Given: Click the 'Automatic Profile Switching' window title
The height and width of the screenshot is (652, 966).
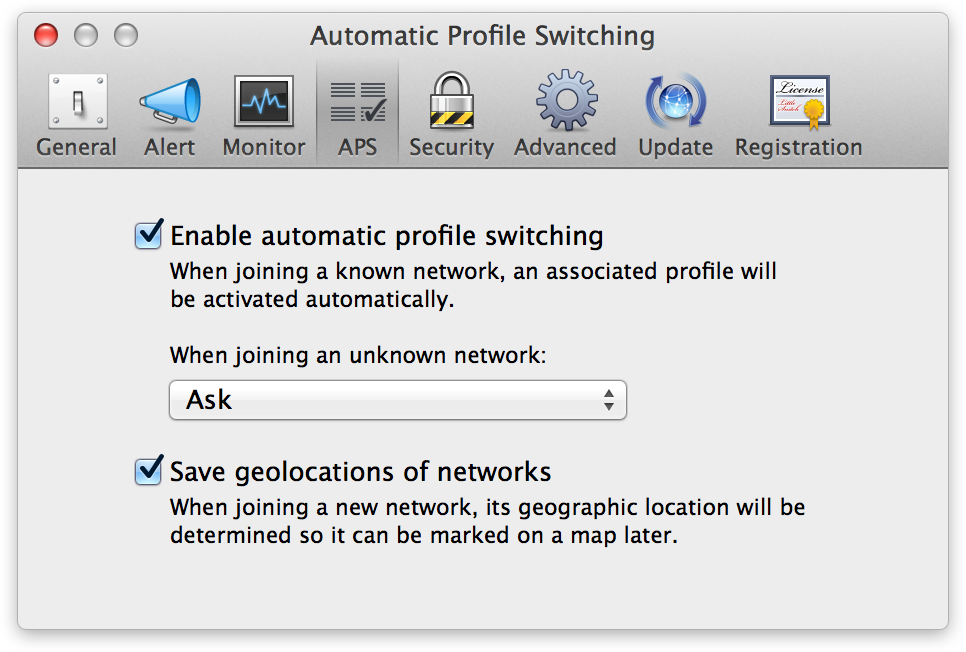Looking at the screenshot, I should [x=482, y=37].
